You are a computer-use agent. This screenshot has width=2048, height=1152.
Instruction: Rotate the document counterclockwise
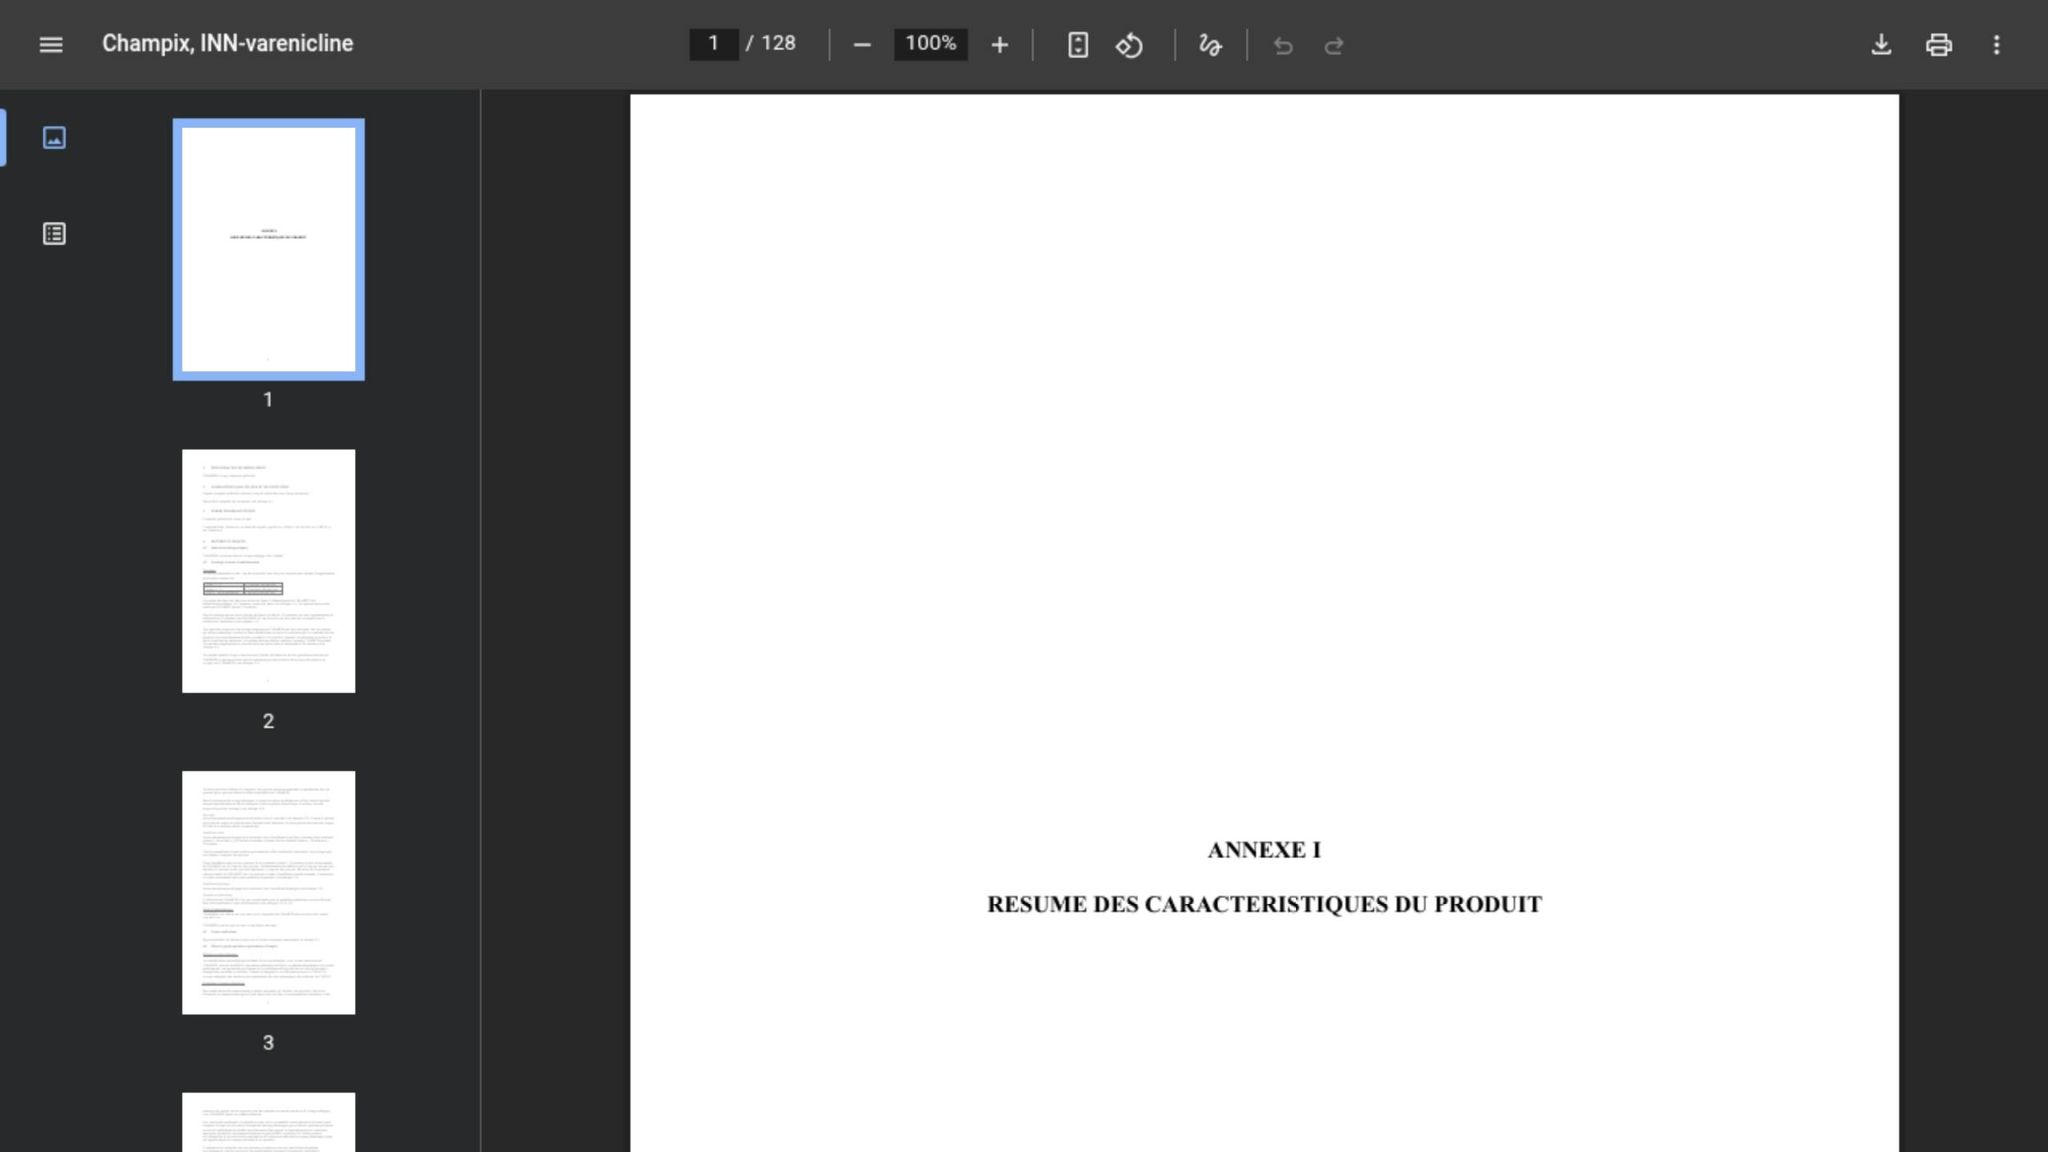pos(1129,45)
